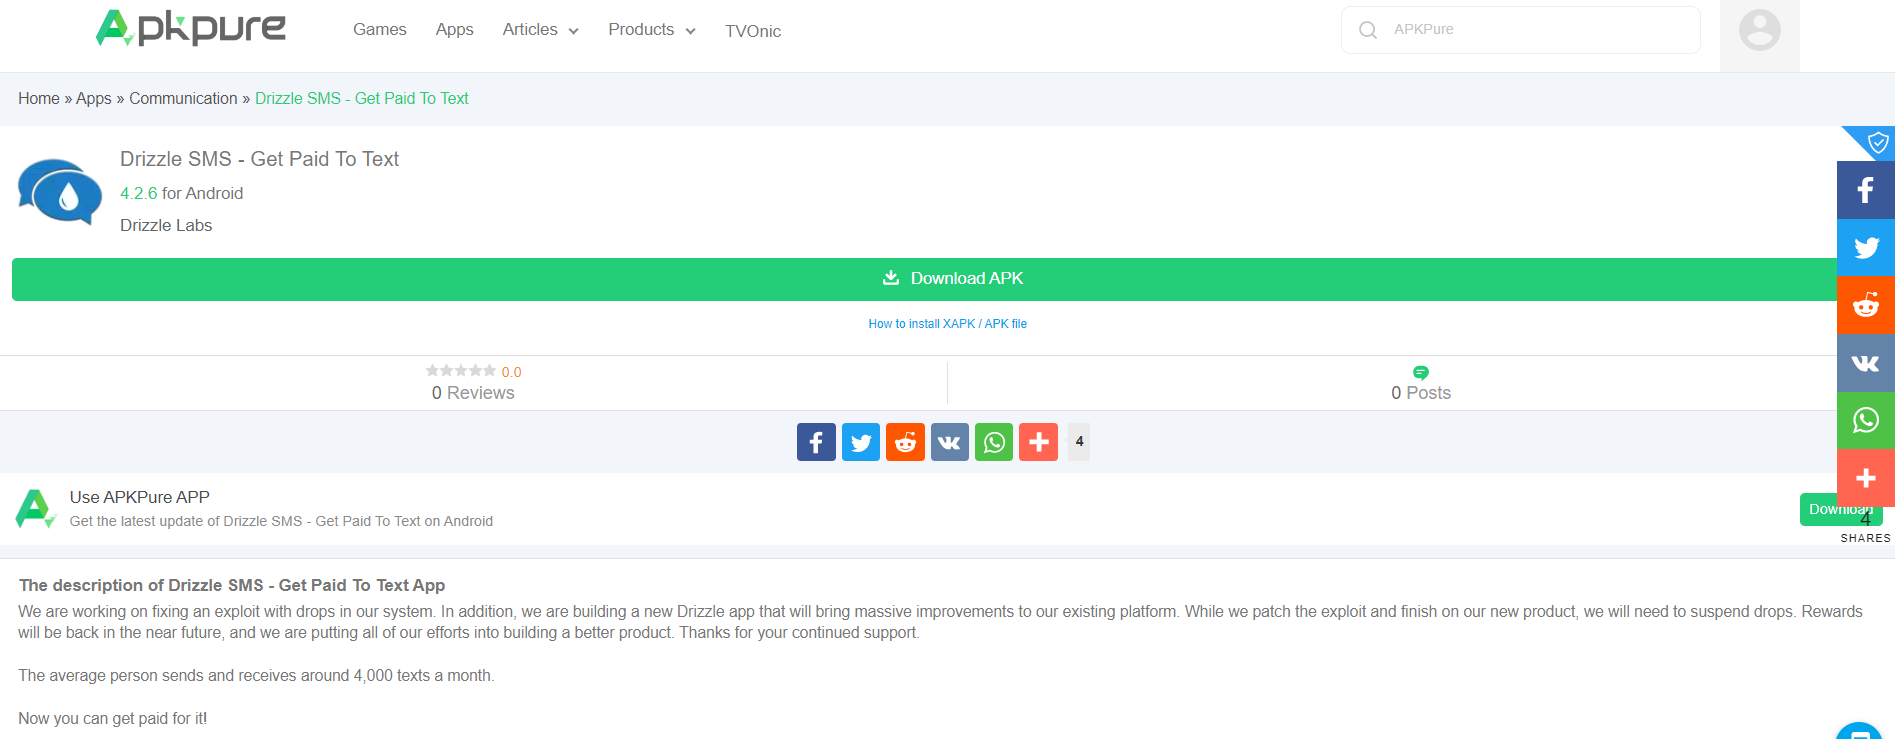The width and height of the screenshot is (1895, 739).
Task: Open the Games menu item
Action: (380, 30)
